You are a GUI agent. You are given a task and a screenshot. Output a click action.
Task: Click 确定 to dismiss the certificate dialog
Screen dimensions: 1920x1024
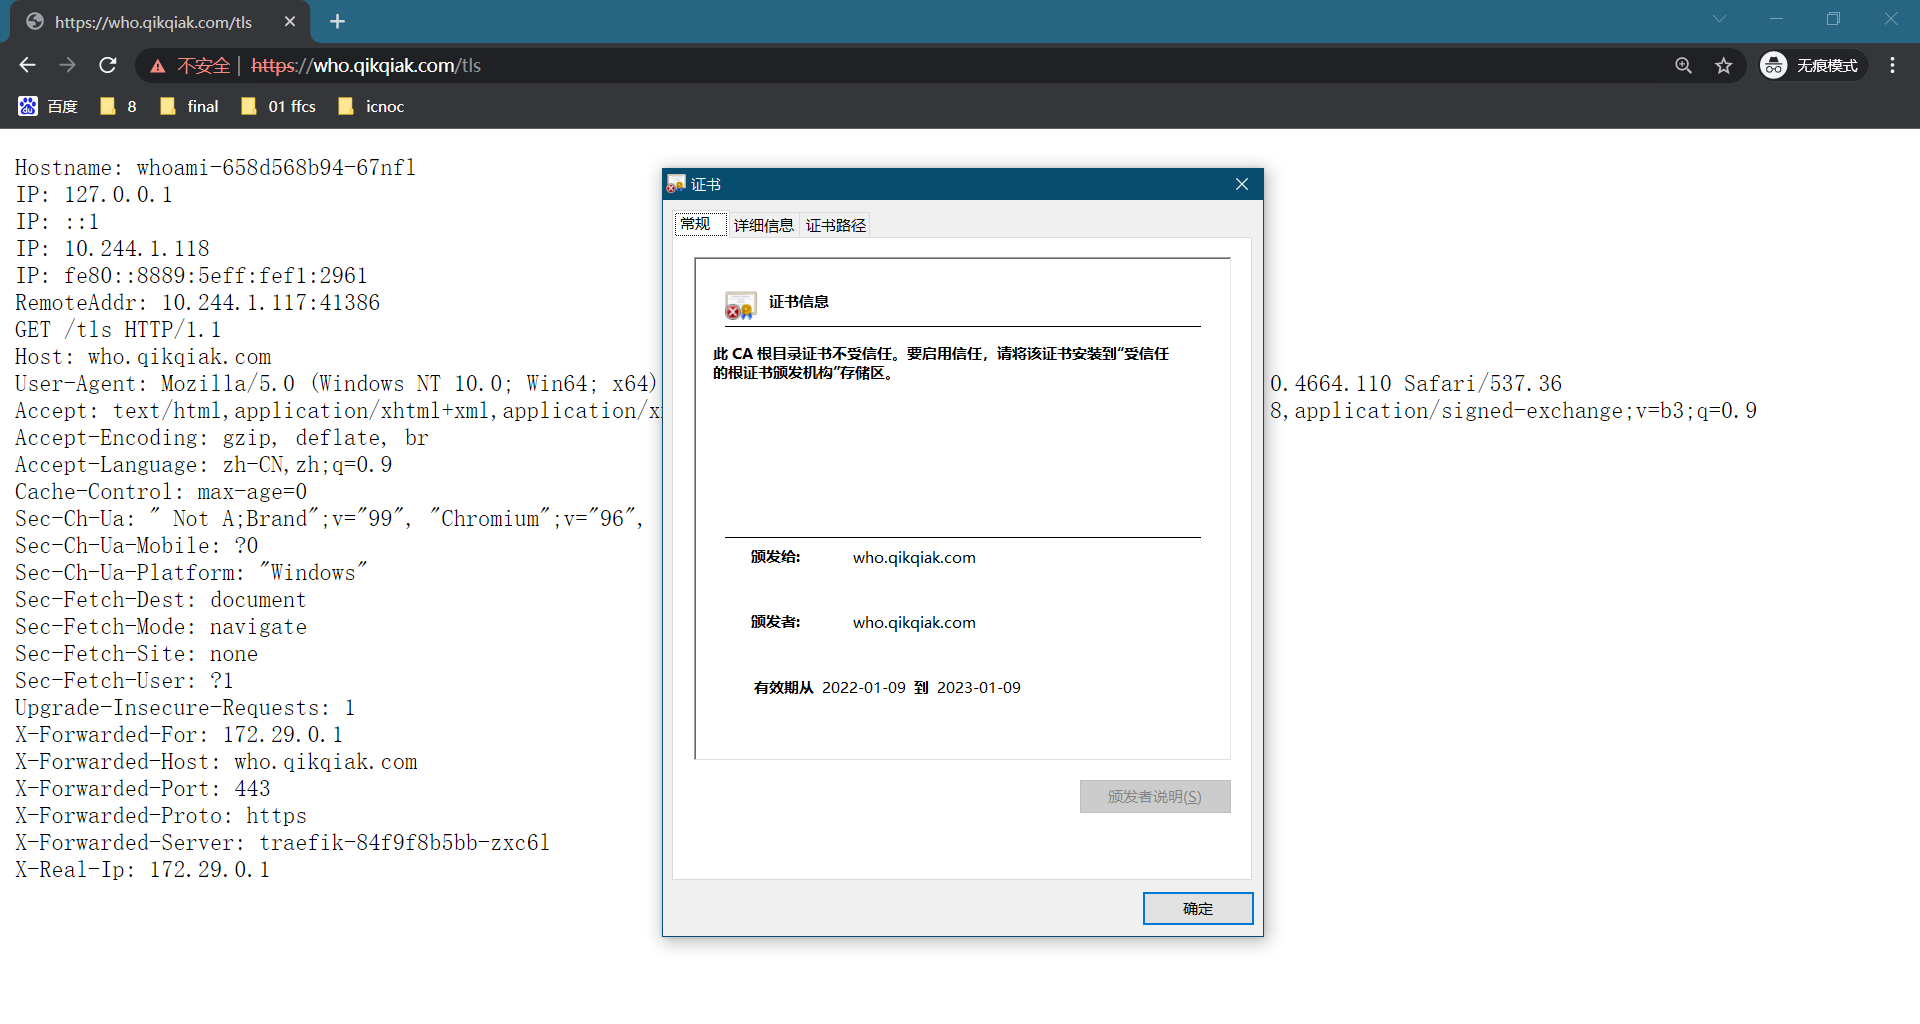pyautogui.click(x=1198, y=908)
